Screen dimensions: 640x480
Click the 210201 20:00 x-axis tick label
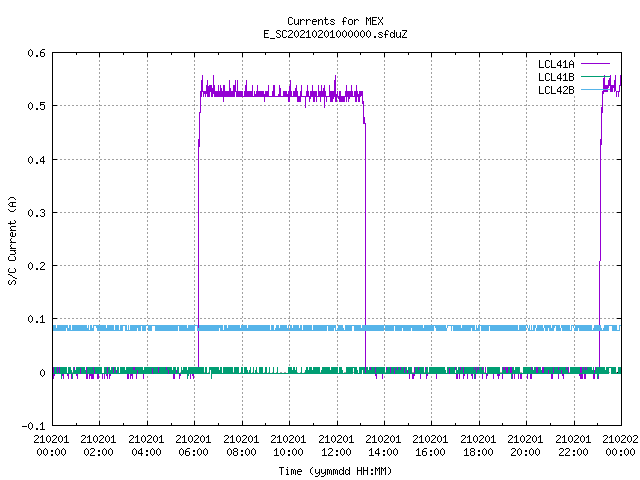pyautogui.click(x=525, y=446)
